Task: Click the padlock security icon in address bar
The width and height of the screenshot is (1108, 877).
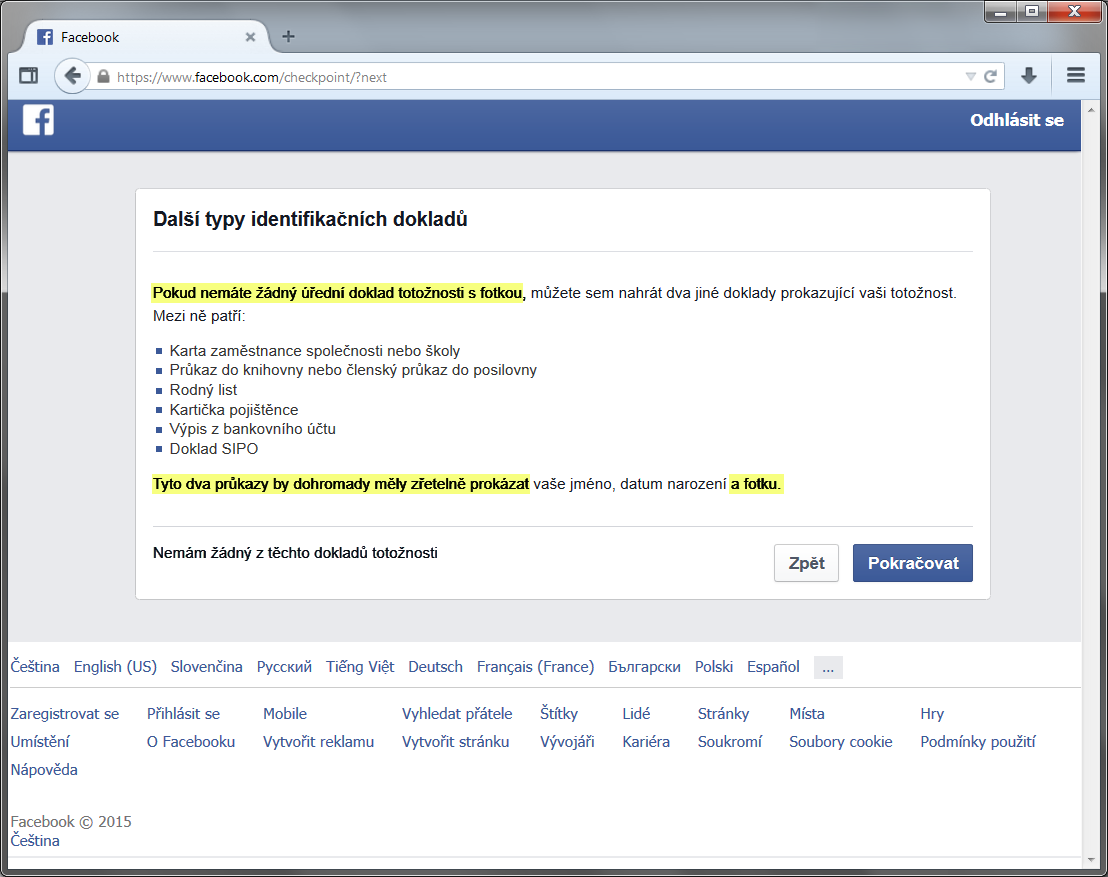Action: pyautogui.click(x=103, y=77)
